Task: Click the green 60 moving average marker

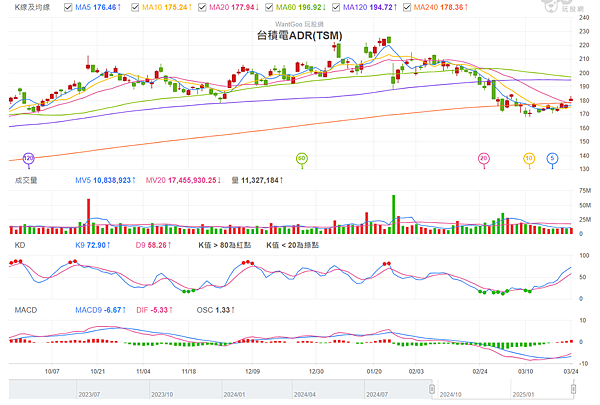Action: (x=302, y=159)
